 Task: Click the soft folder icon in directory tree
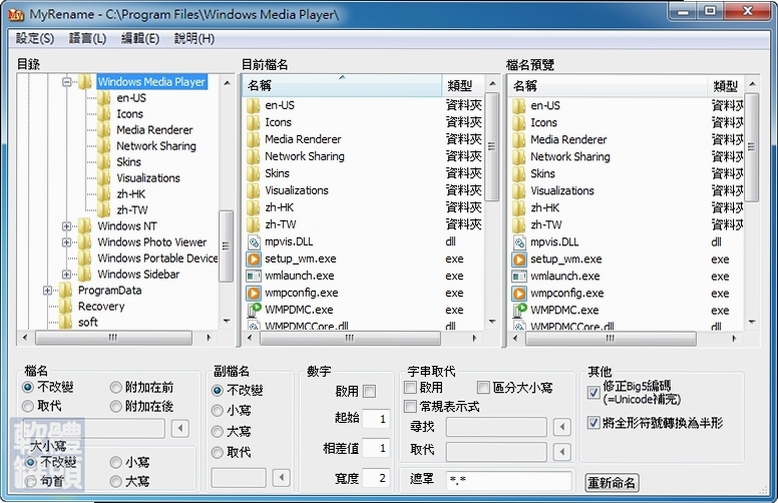[65, 322]
